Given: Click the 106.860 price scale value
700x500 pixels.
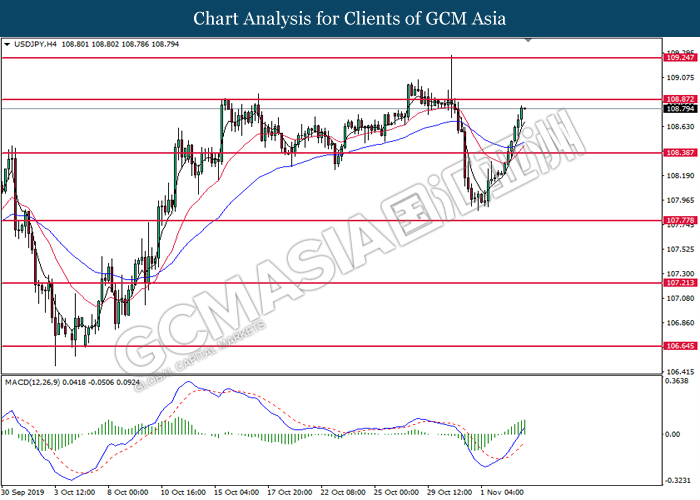Looking at the screenshot, I should pos(680,322).
